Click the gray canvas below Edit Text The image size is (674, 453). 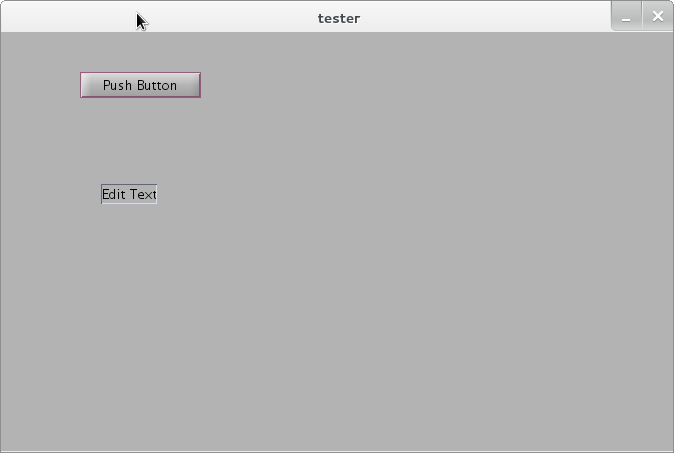(x=129, y=301)
